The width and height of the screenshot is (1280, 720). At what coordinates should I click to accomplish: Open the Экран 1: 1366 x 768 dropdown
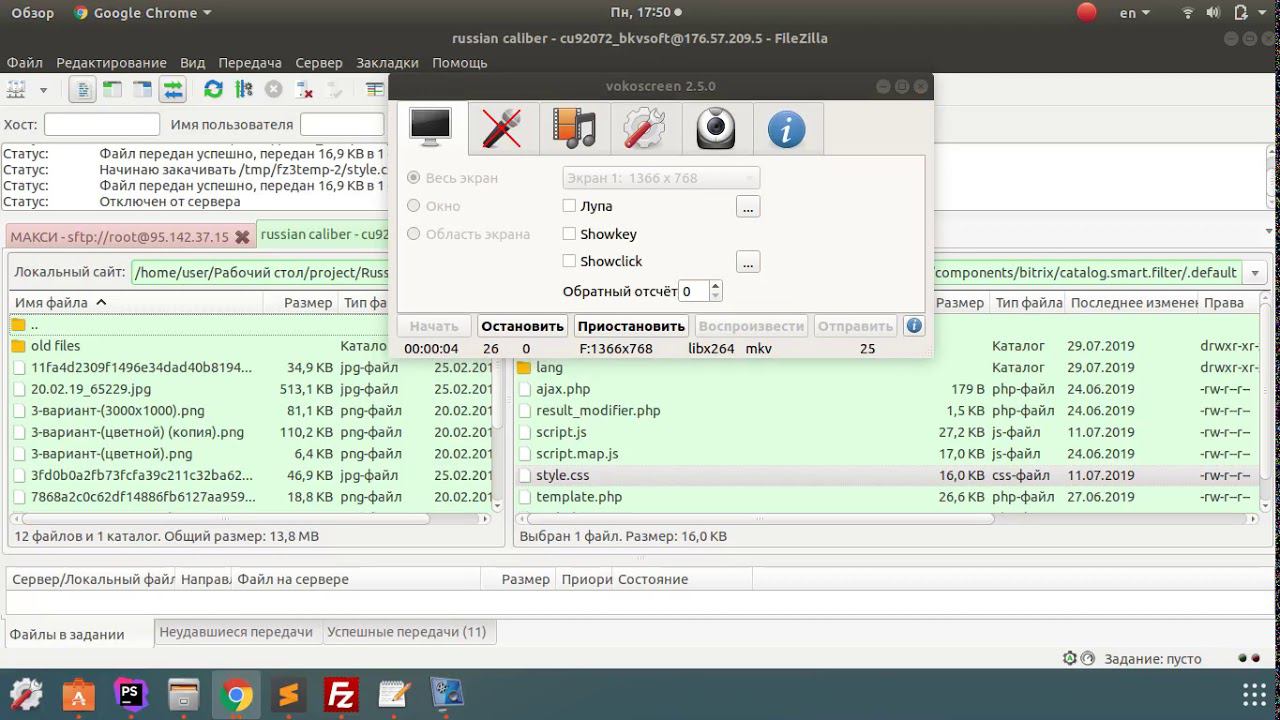click(661, 178)
